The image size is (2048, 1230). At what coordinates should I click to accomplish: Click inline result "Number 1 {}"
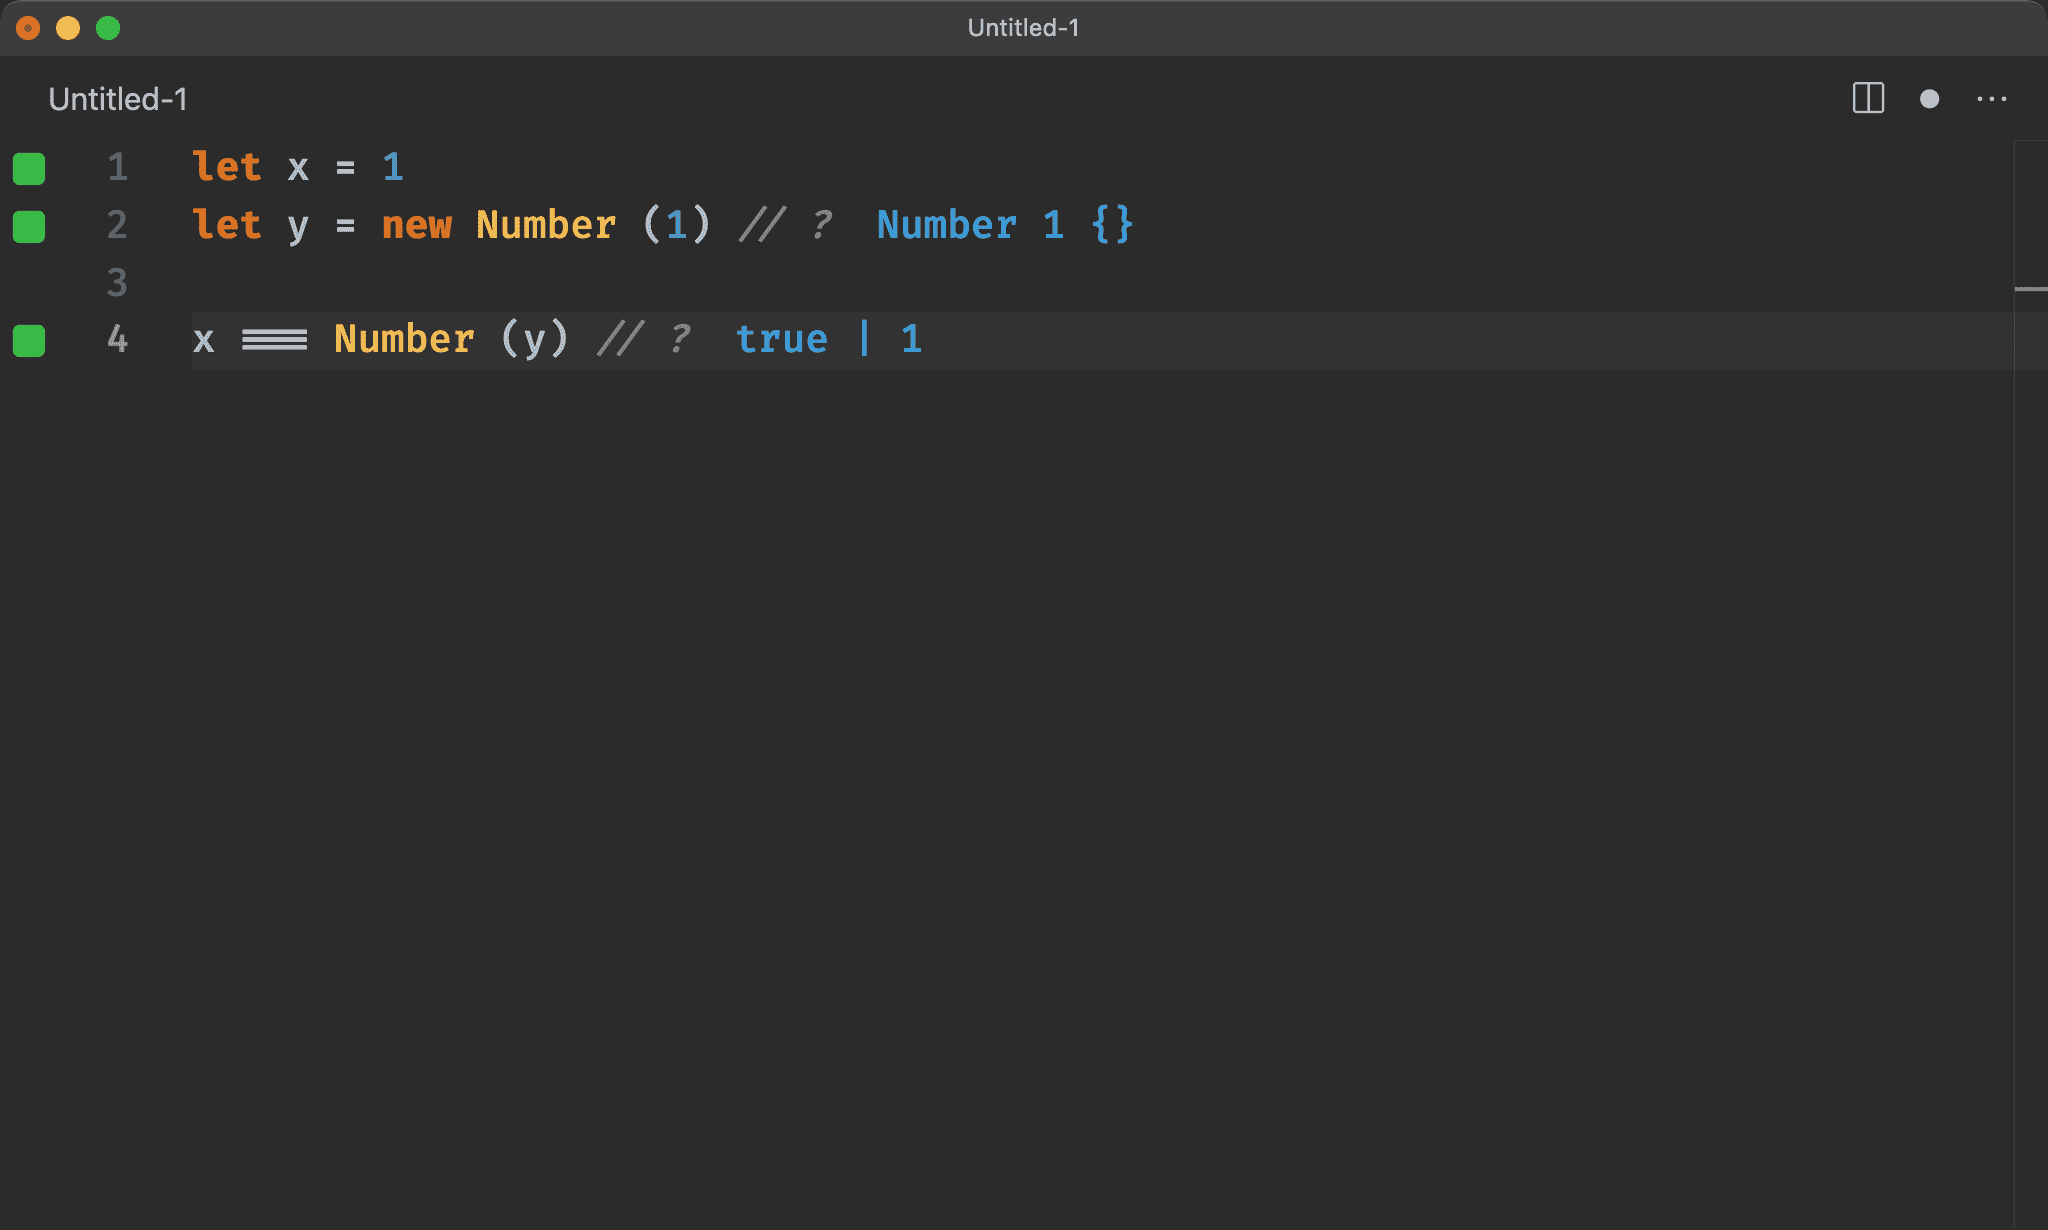coord(1004,225)
